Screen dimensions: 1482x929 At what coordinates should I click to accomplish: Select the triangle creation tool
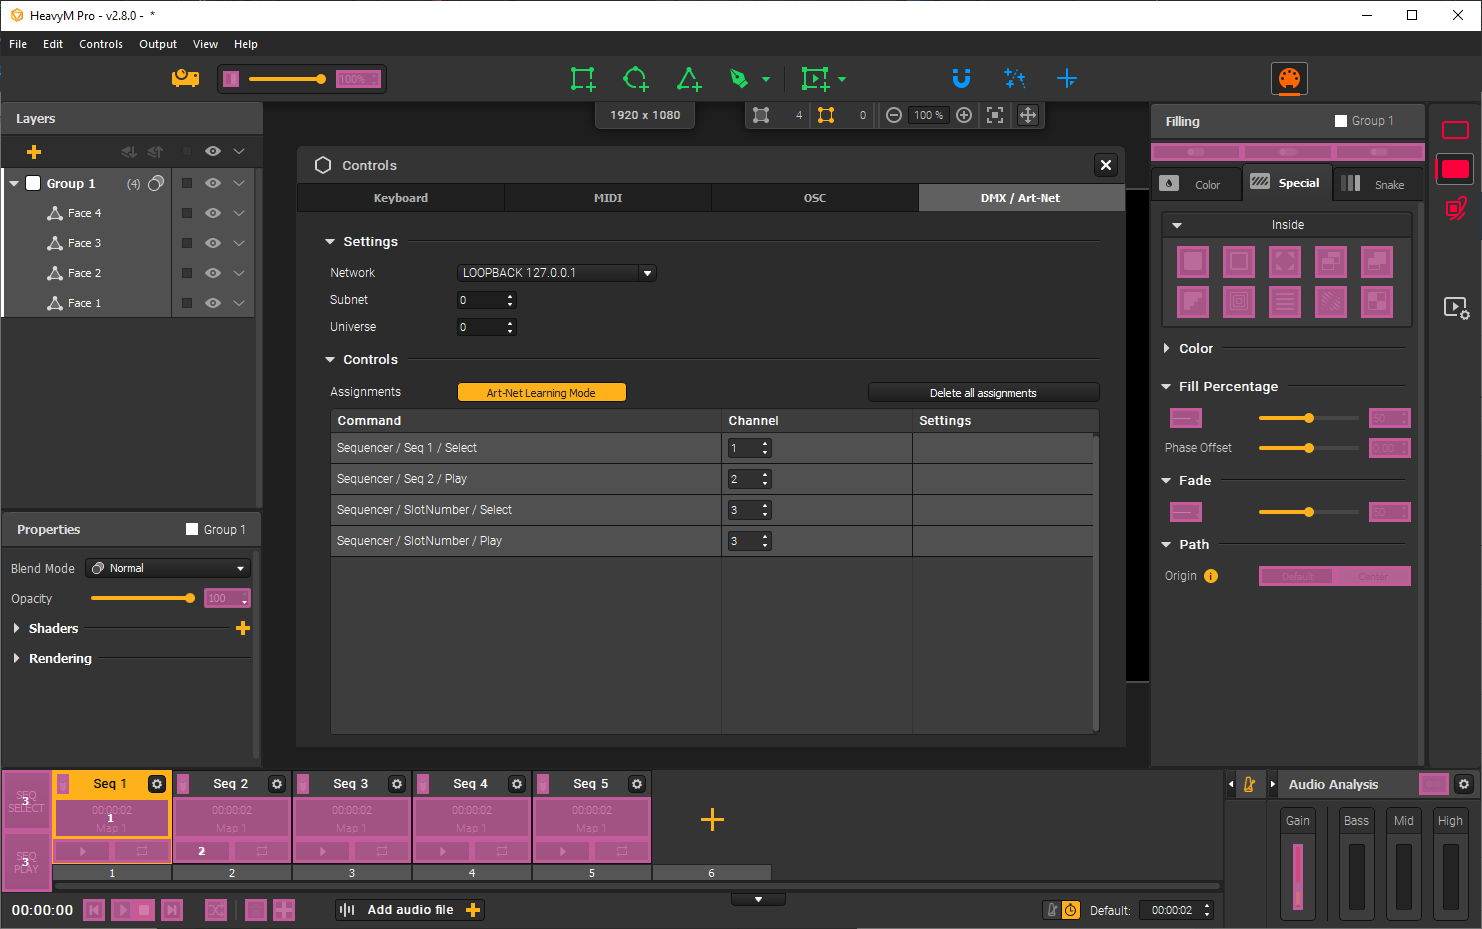[x=689, y=78]
